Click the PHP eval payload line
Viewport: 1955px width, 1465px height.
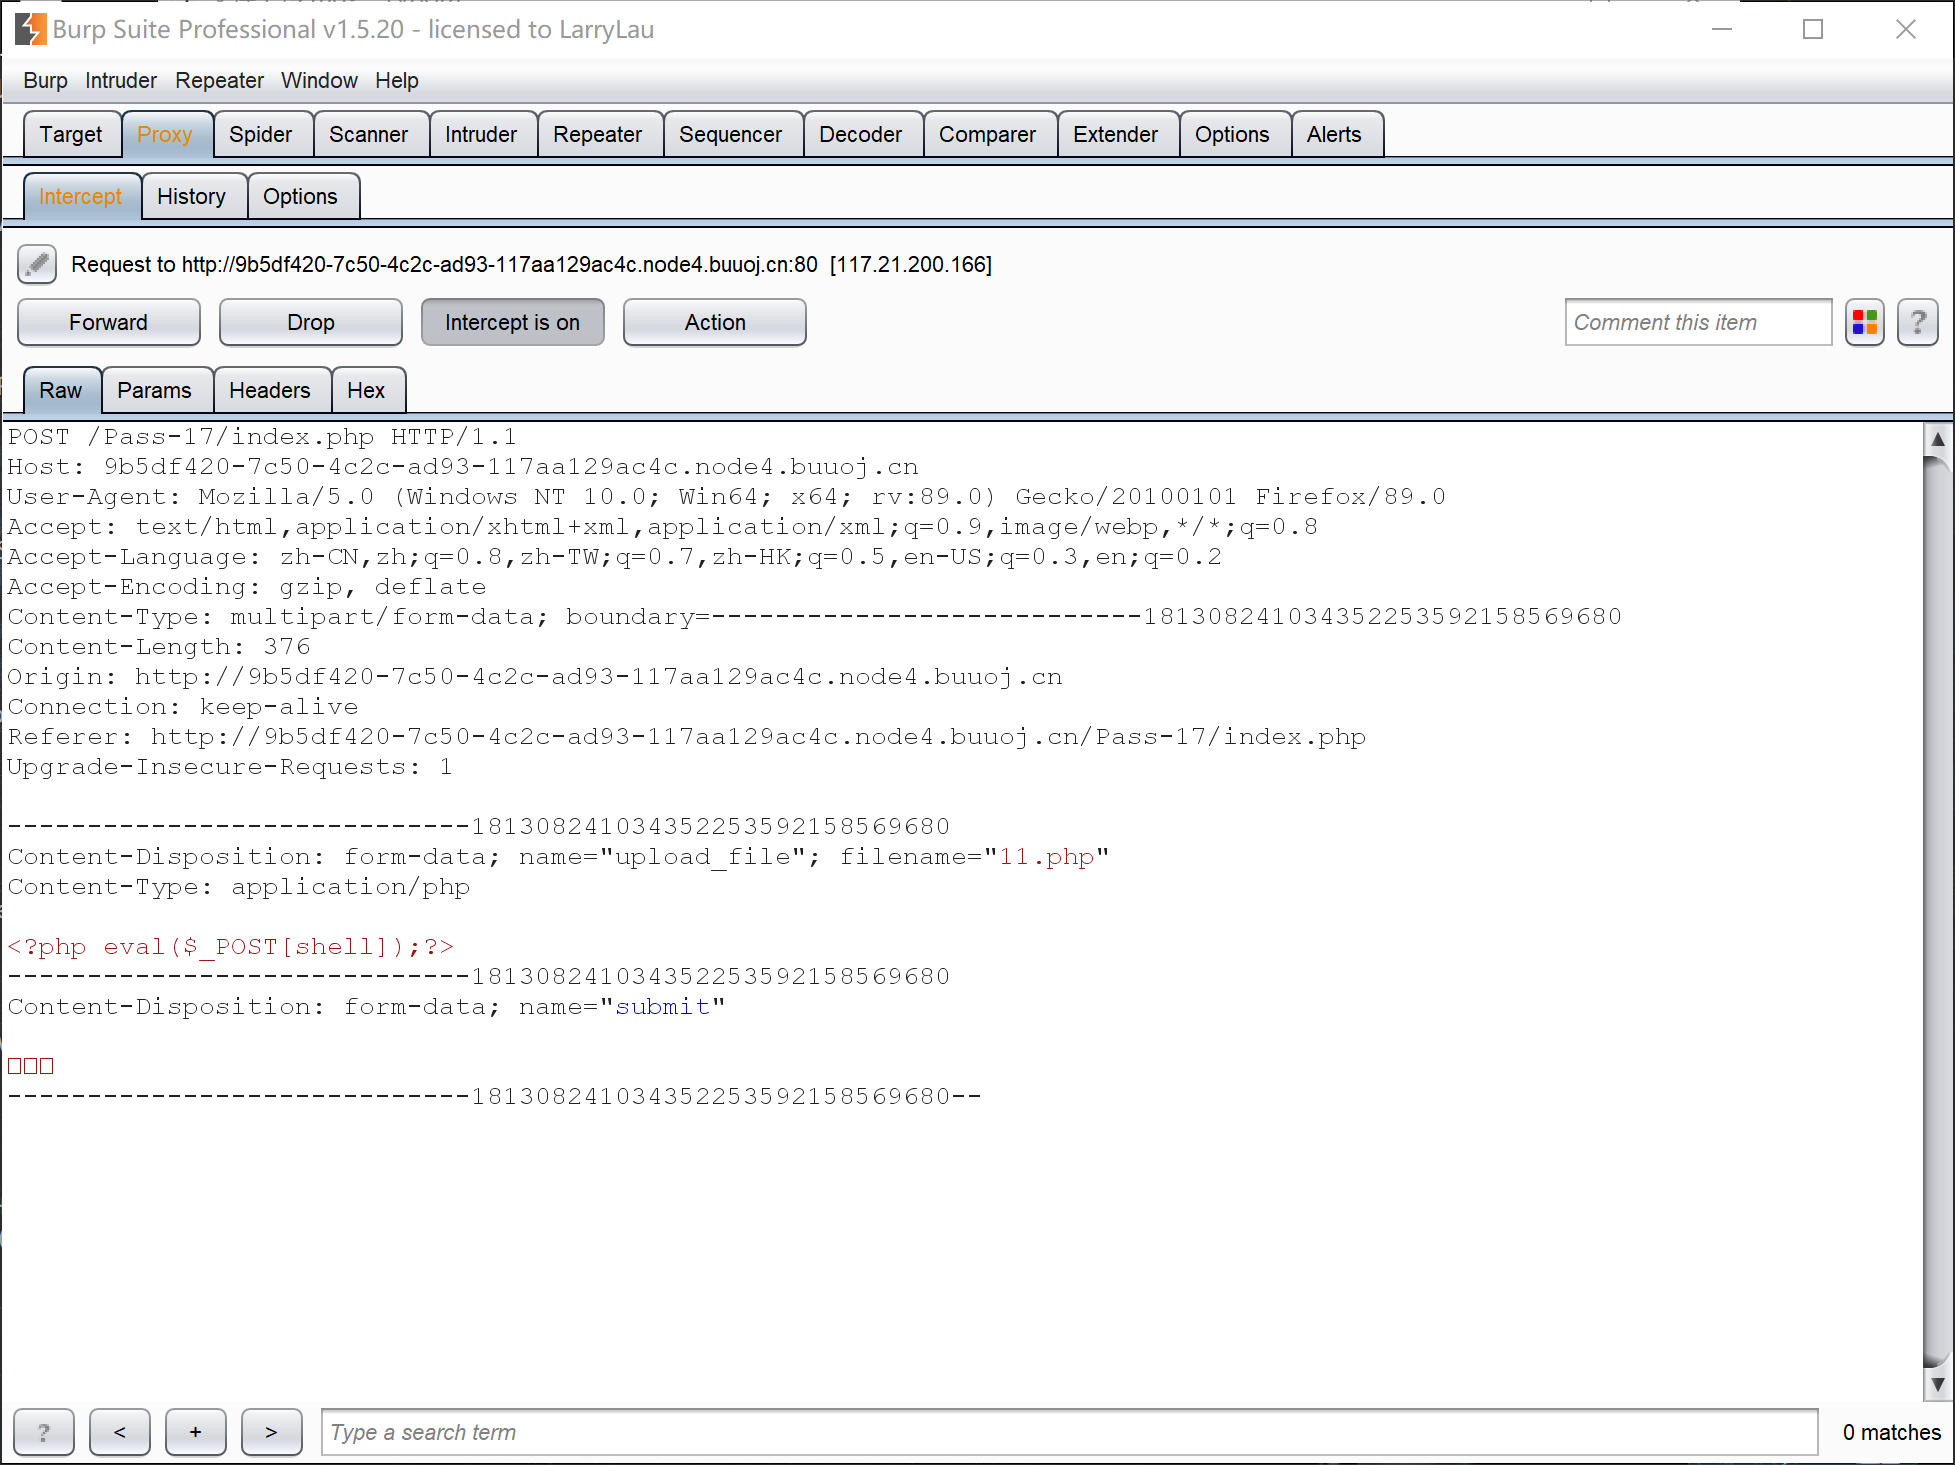tap(231, 947)
